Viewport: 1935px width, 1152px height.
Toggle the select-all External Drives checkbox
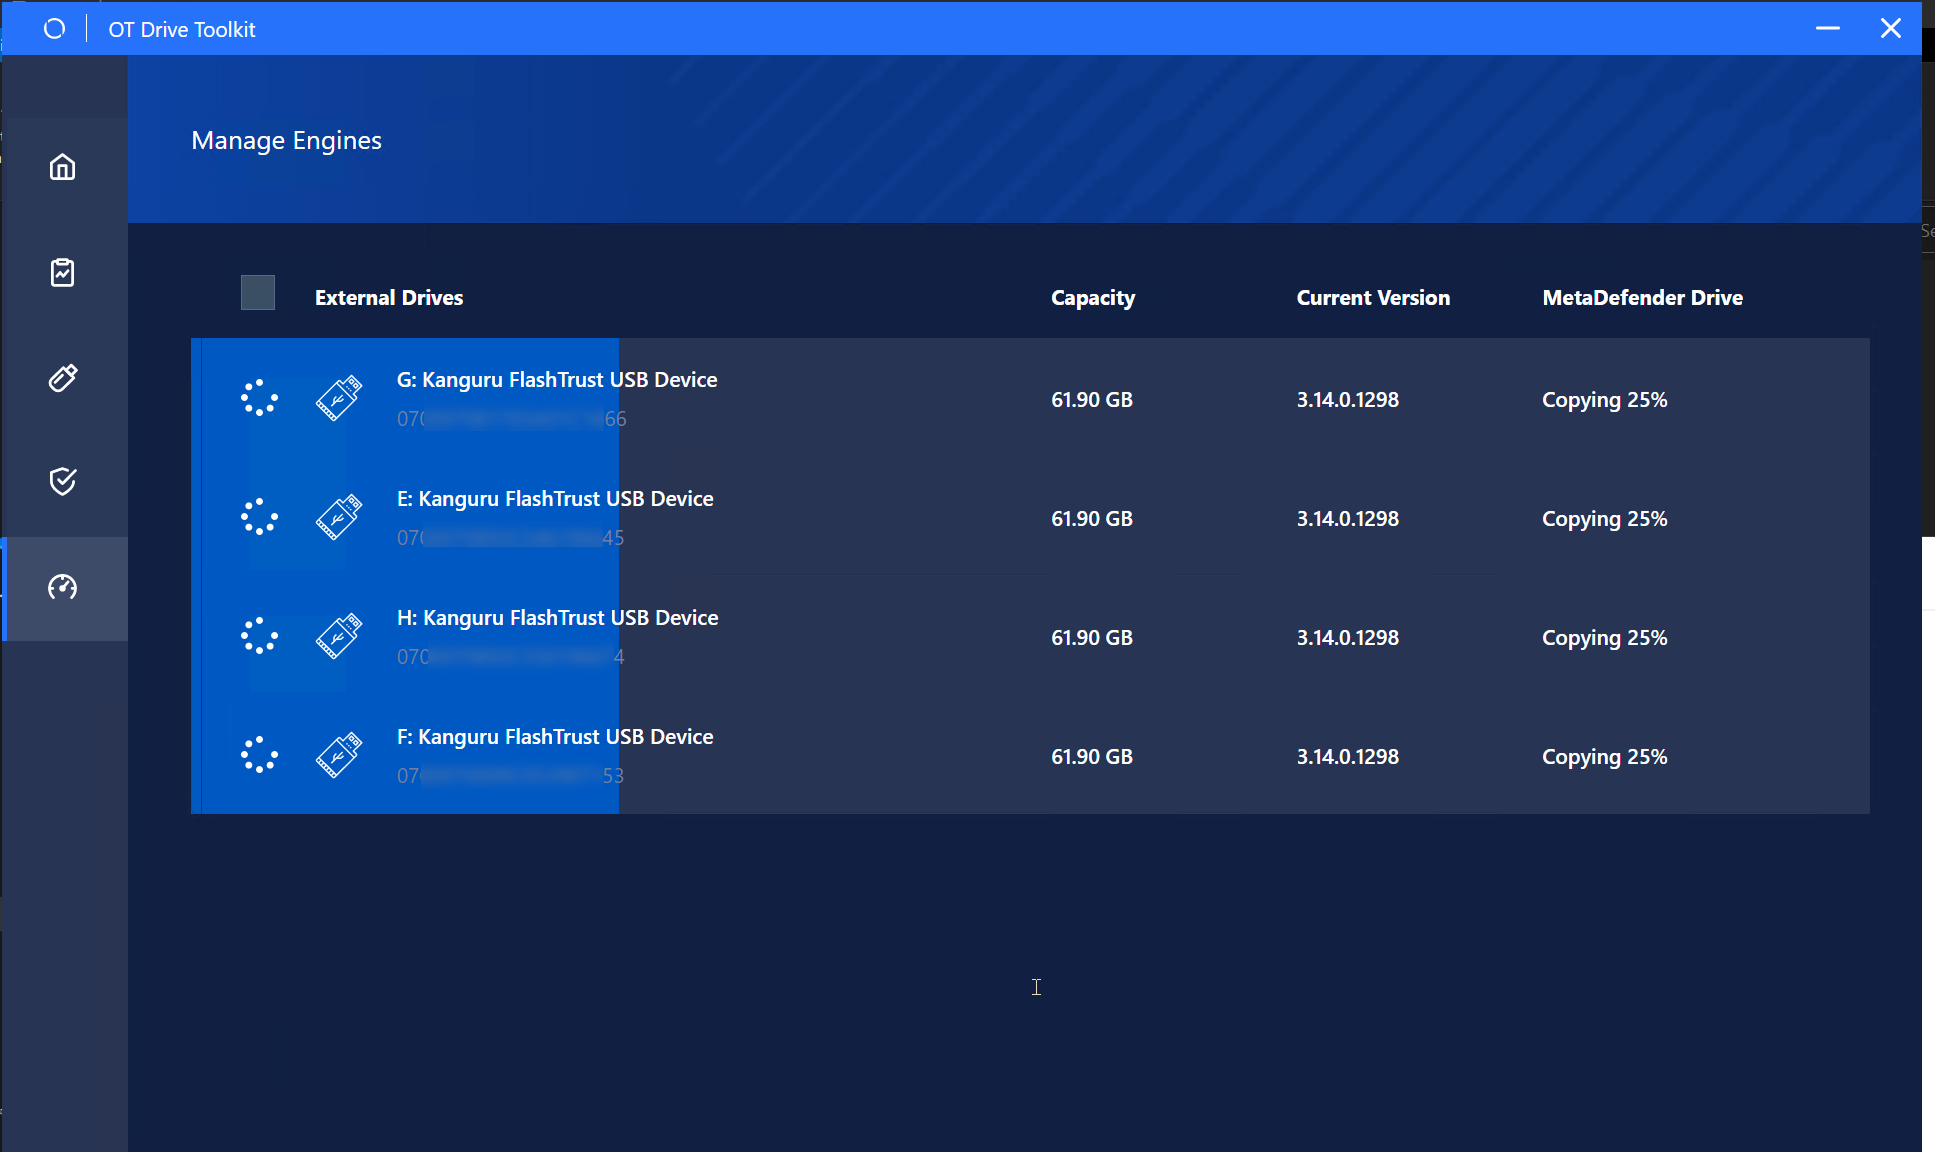click(258, 293)
